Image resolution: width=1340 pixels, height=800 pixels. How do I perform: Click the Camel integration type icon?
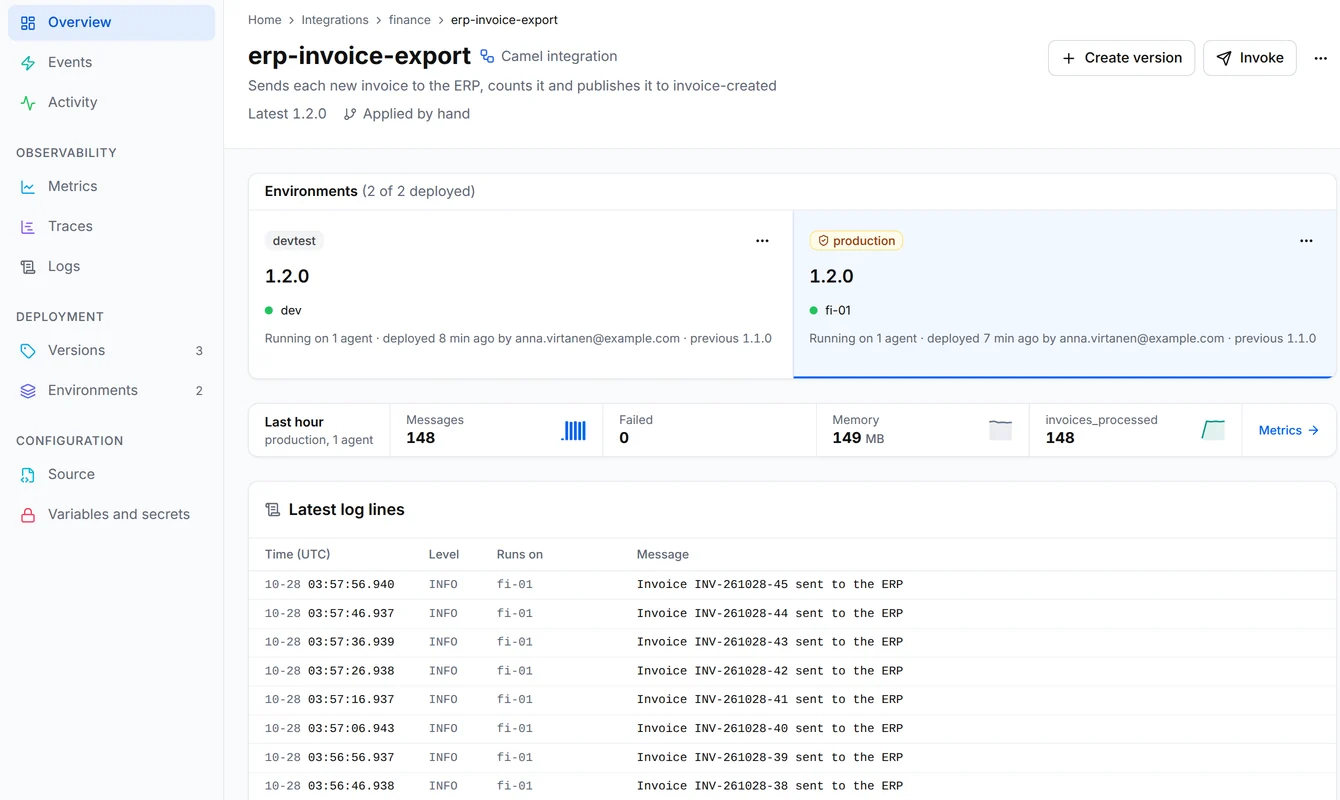(x=487, y=57)
